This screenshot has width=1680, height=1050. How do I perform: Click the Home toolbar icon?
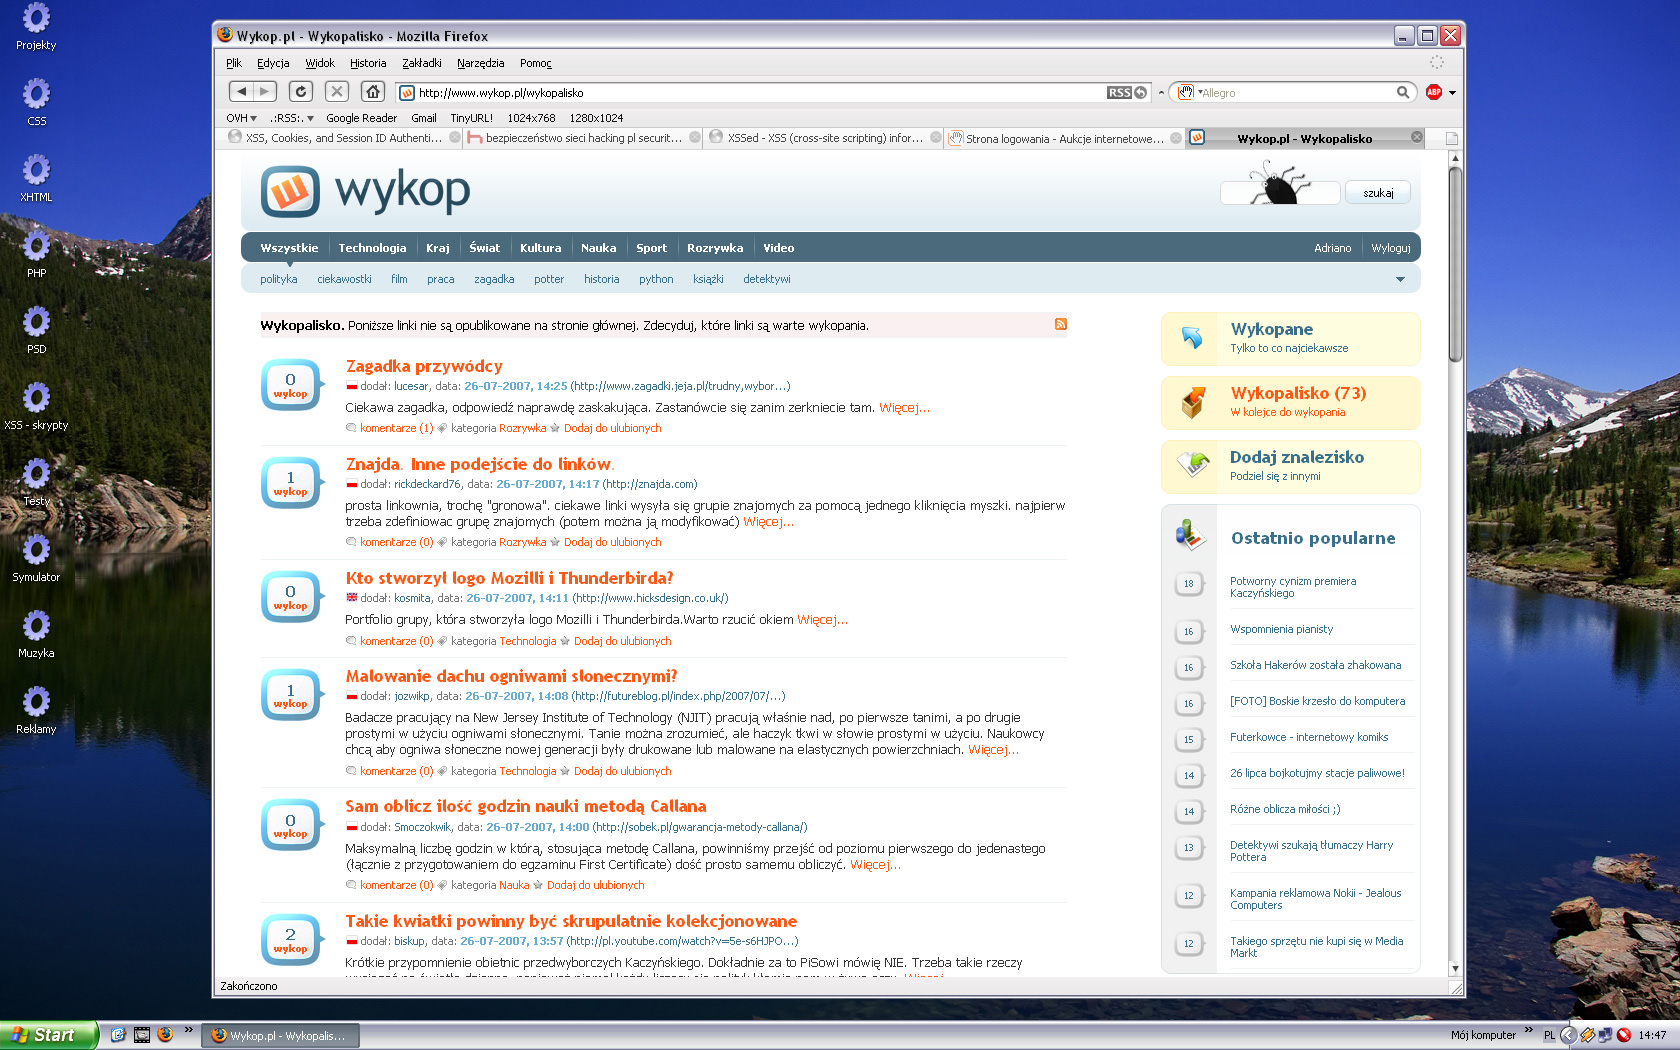click(x=373, y=92)
